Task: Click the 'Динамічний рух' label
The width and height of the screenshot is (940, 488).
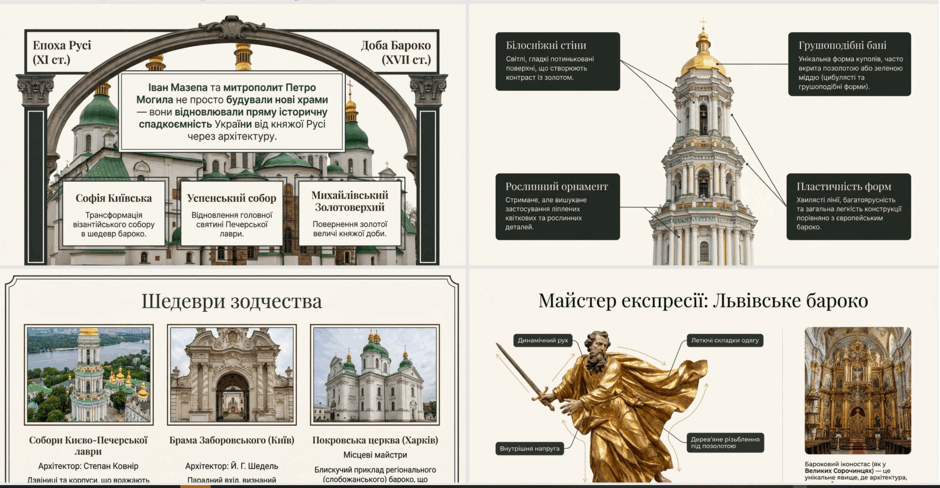Action: coord(542,341)
